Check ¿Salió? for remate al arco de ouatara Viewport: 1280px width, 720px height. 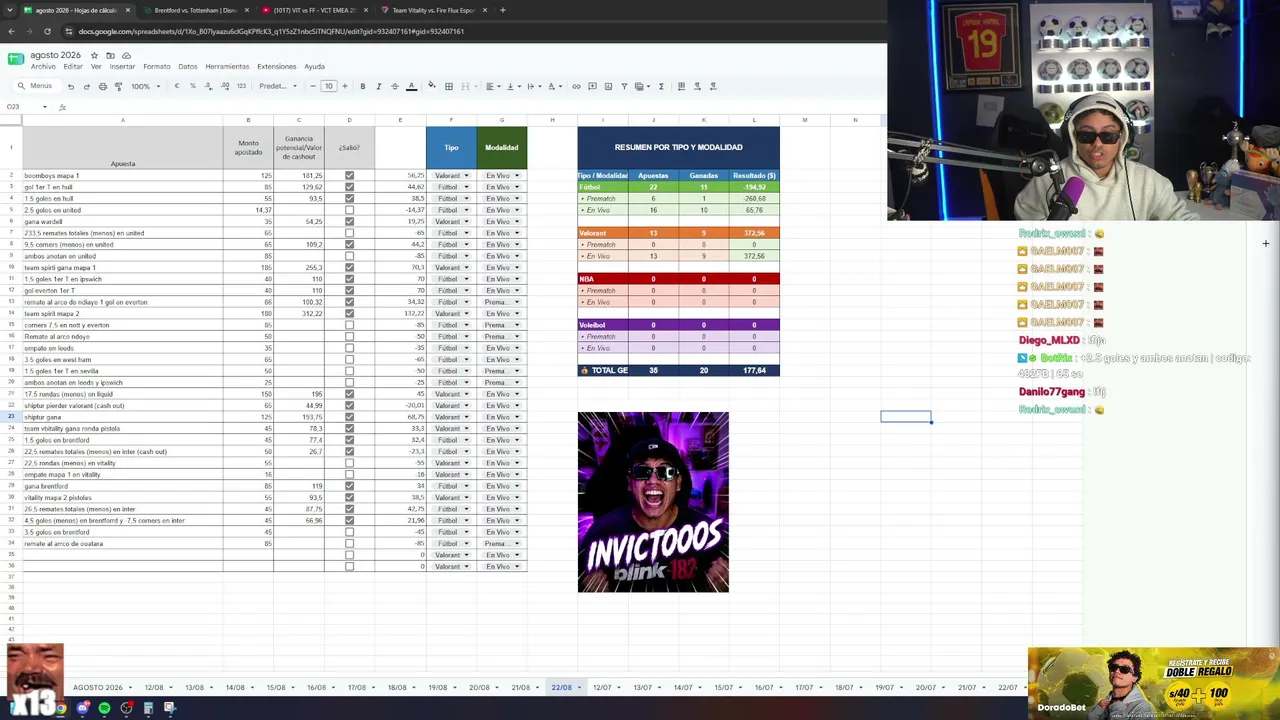349,544
